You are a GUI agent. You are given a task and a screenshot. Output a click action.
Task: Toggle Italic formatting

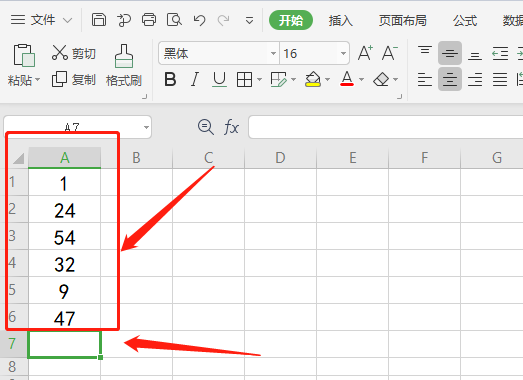(x=194, y=80)
